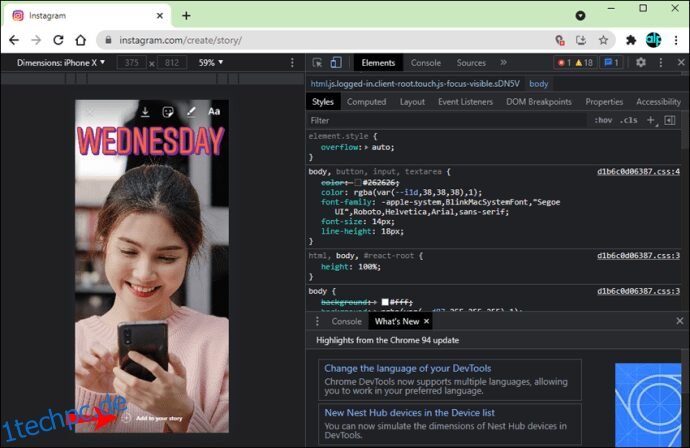Open the Chrome profile avatar
Image resolution: width=690 pixels, height=448 pixels.
[x=653, y=40]
